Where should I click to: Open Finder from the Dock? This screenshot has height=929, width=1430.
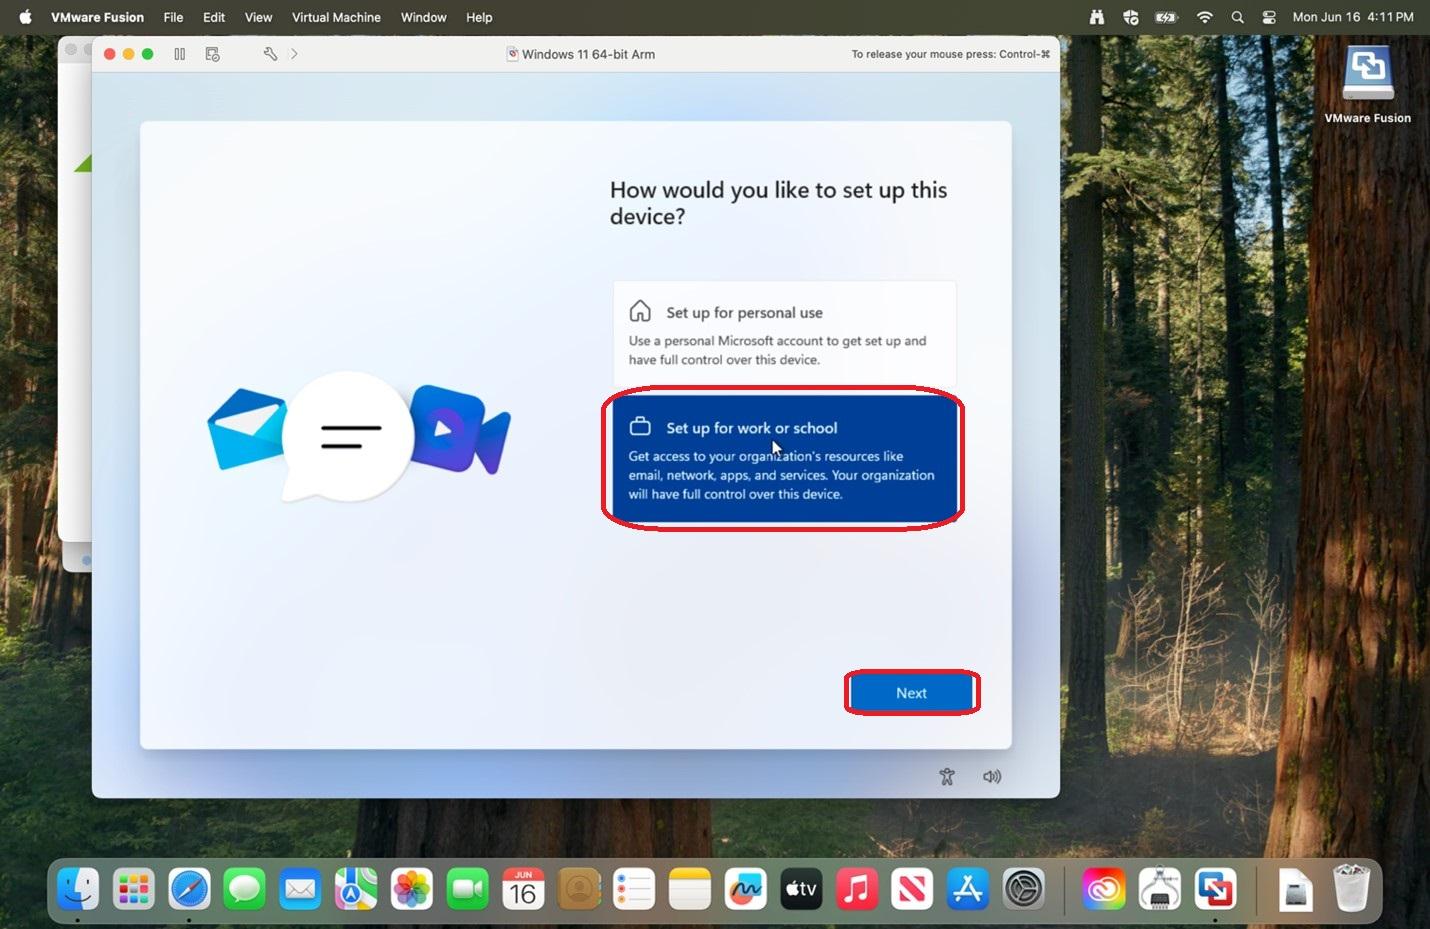78,888
